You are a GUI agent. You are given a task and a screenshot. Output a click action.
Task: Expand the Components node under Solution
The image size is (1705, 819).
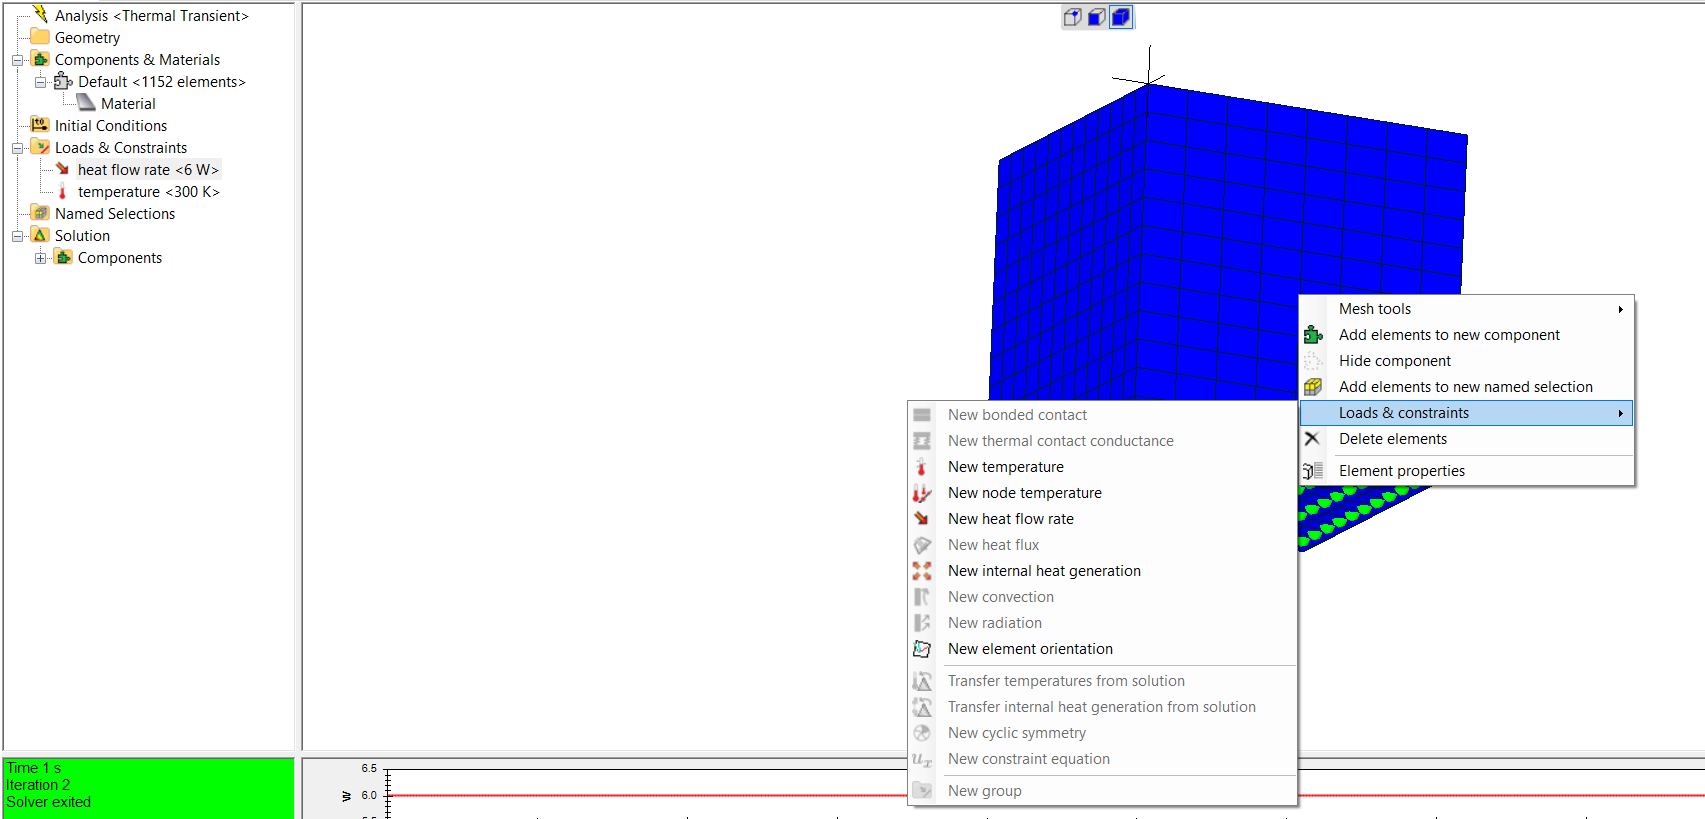click(x=40, y=258)
